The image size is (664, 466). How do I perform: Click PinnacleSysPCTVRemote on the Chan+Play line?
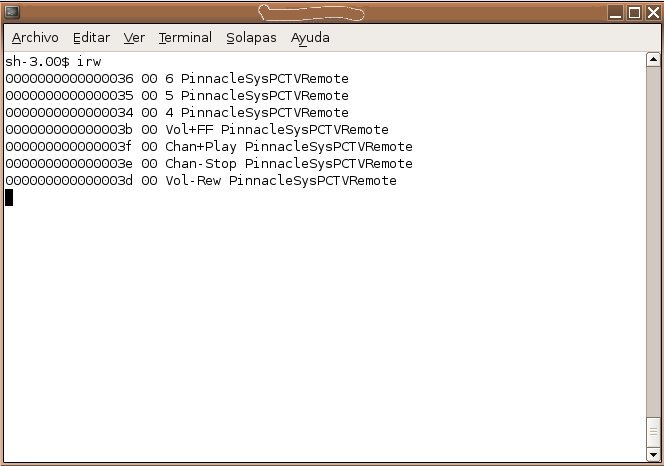click(x=329, y=147)
